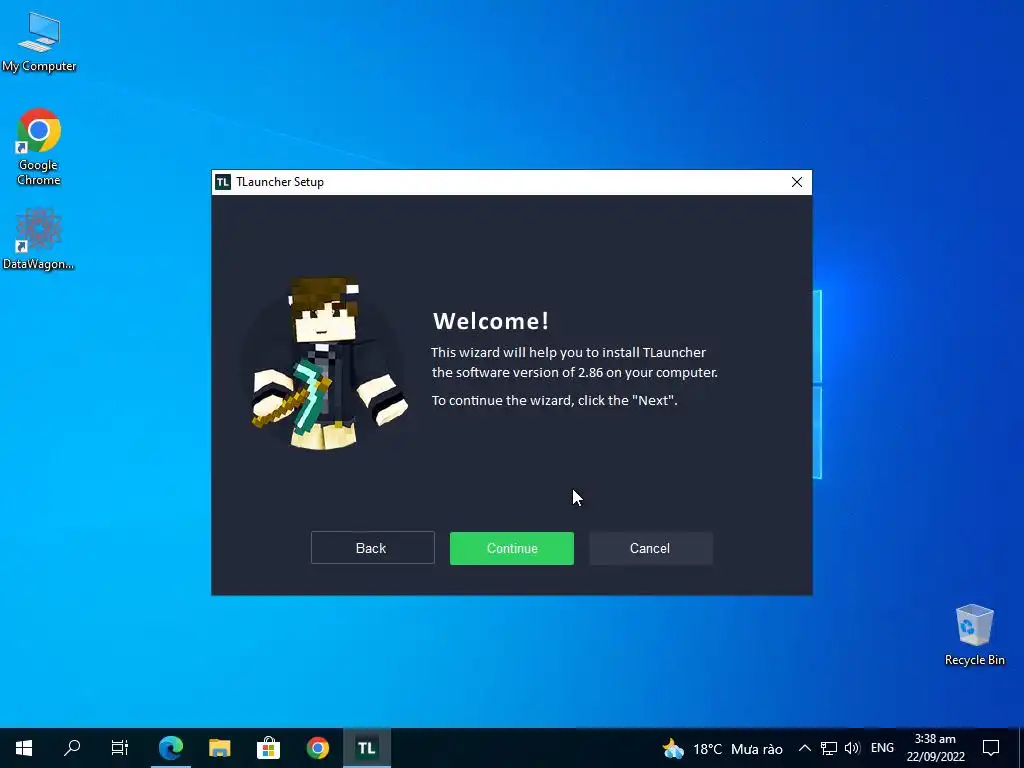1024x768 pixels.
Task: Open the volume control tray icon
Action: tap(852, 748)
